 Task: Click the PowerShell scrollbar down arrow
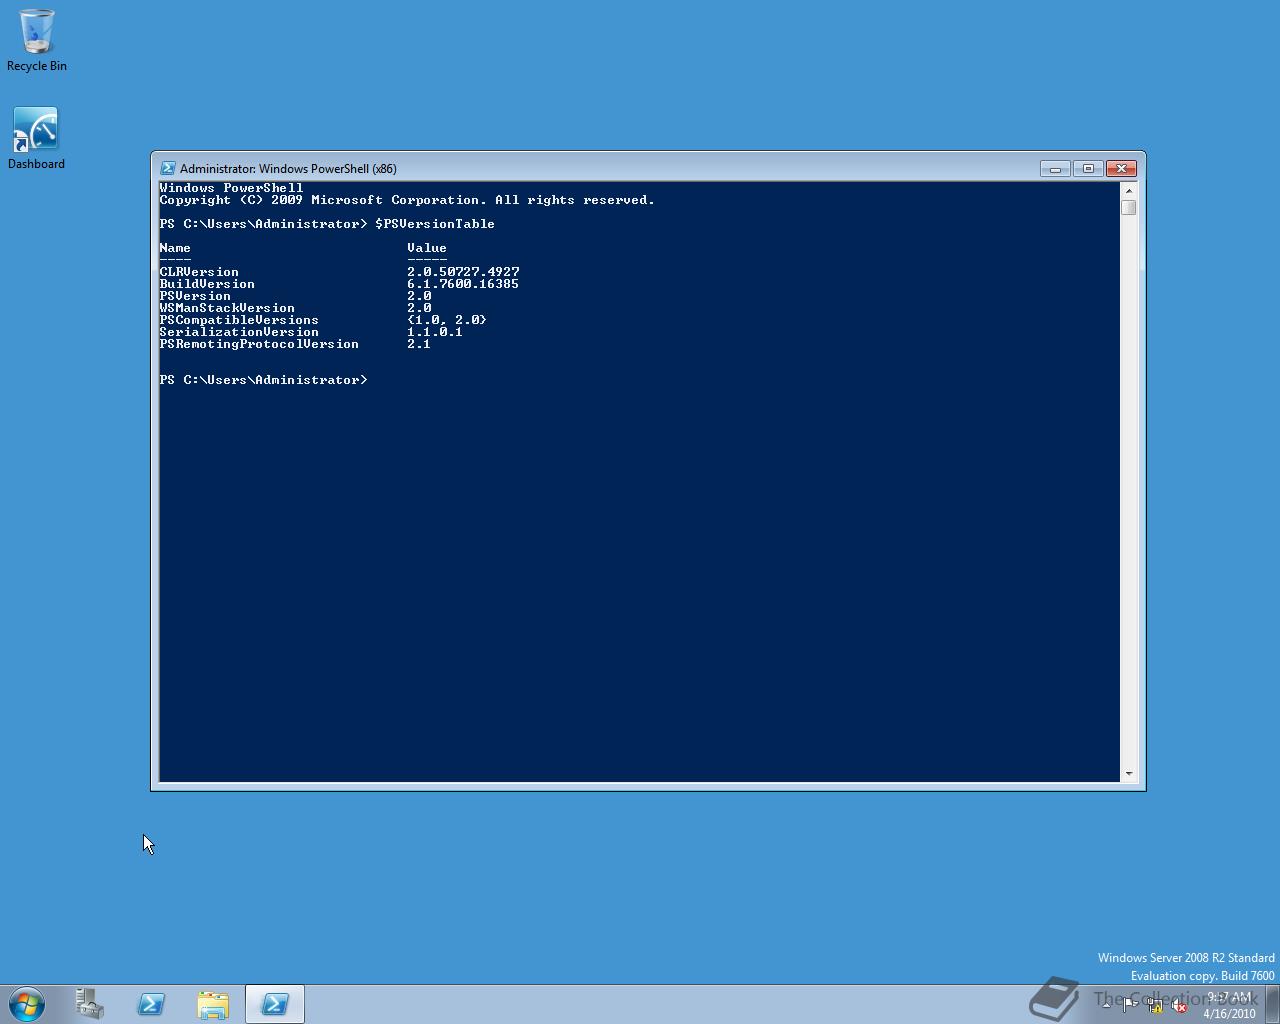pos(1129,773)
